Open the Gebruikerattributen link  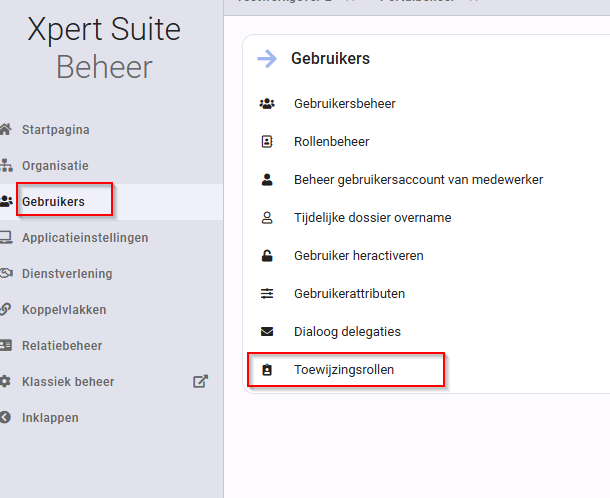(349, 293)
